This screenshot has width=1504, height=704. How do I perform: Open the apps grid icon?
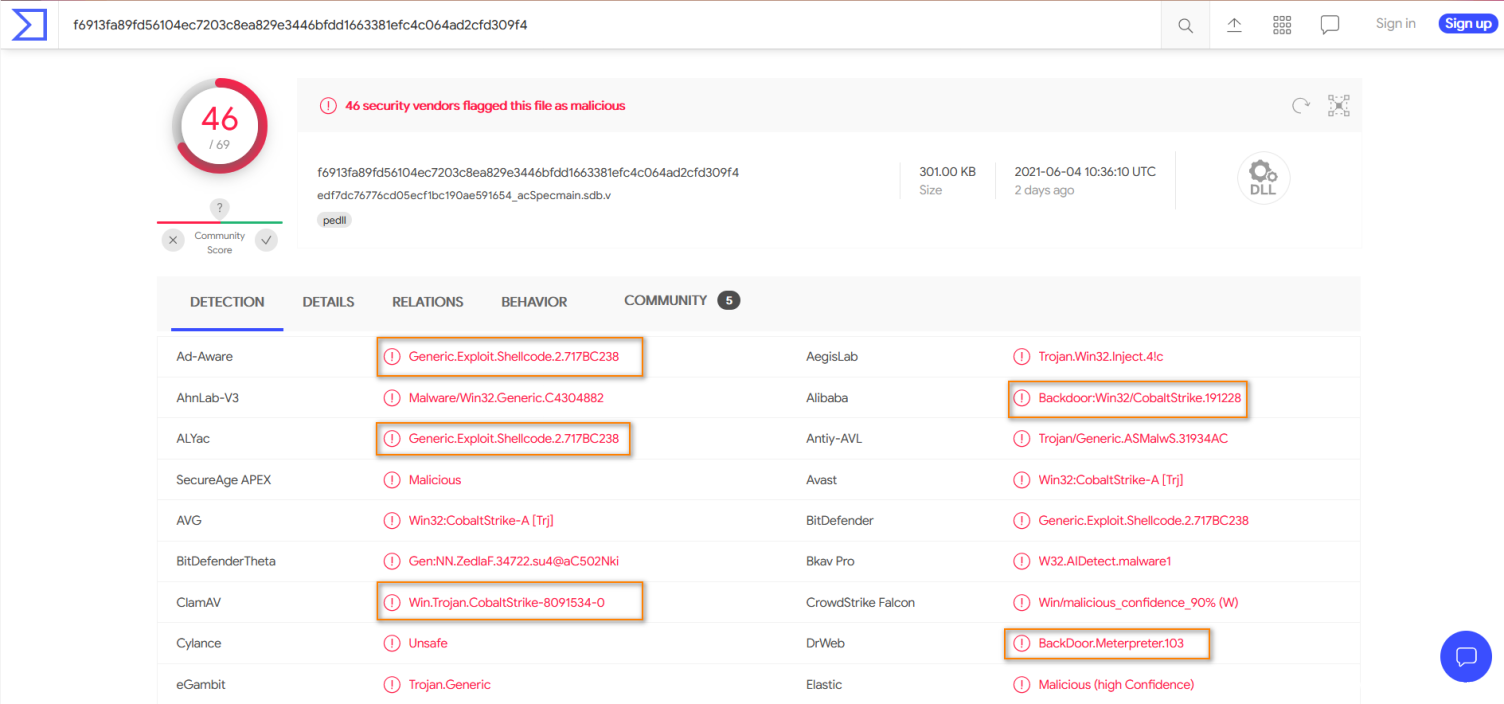coord(1282,25)
